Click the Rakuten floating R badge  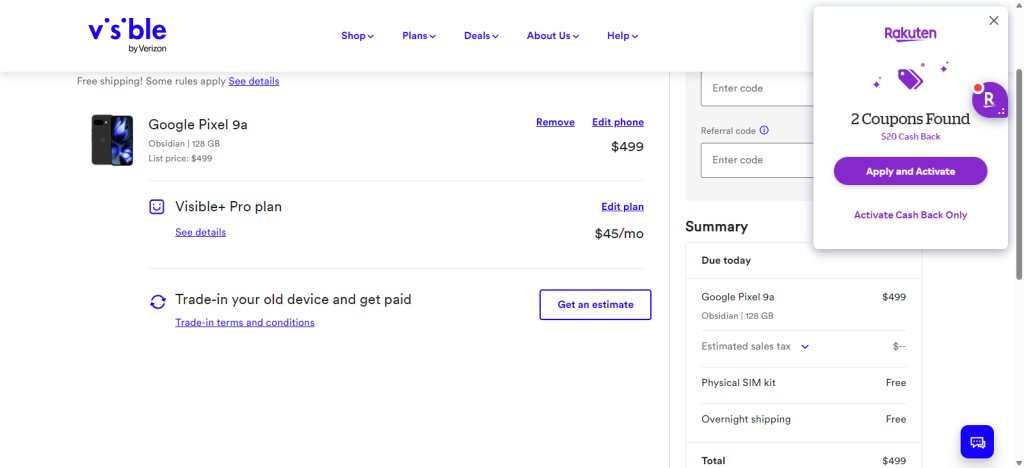tap(990, 100)
